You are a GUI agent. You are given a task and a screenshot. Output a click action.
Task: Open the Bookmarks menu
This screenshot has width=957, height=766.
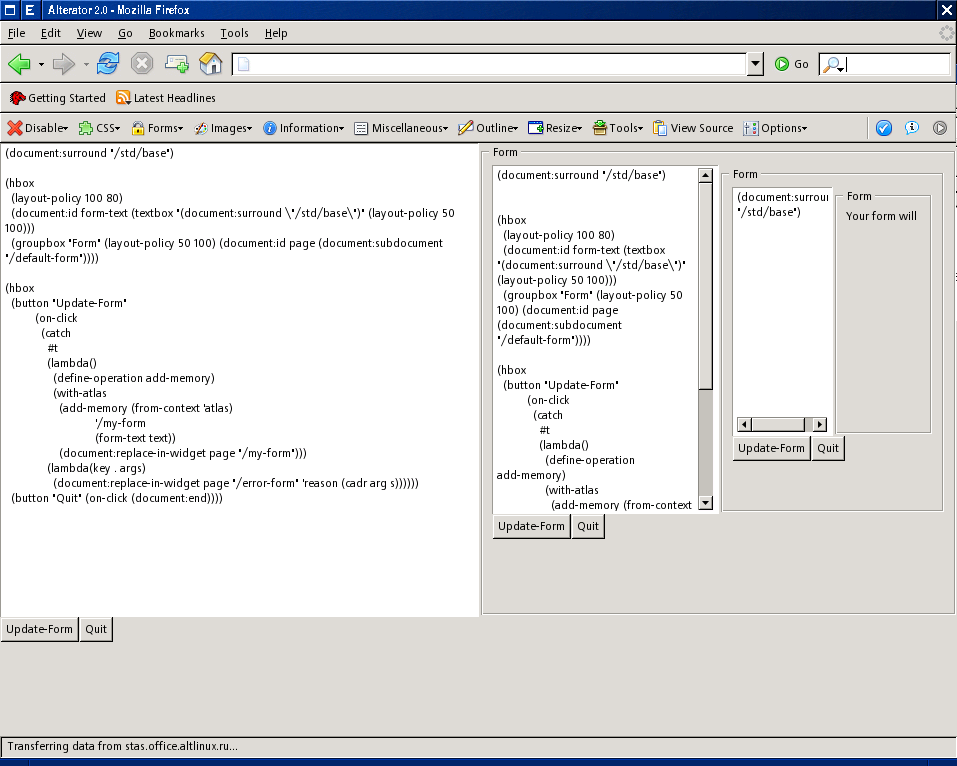[x=177, y=33]
